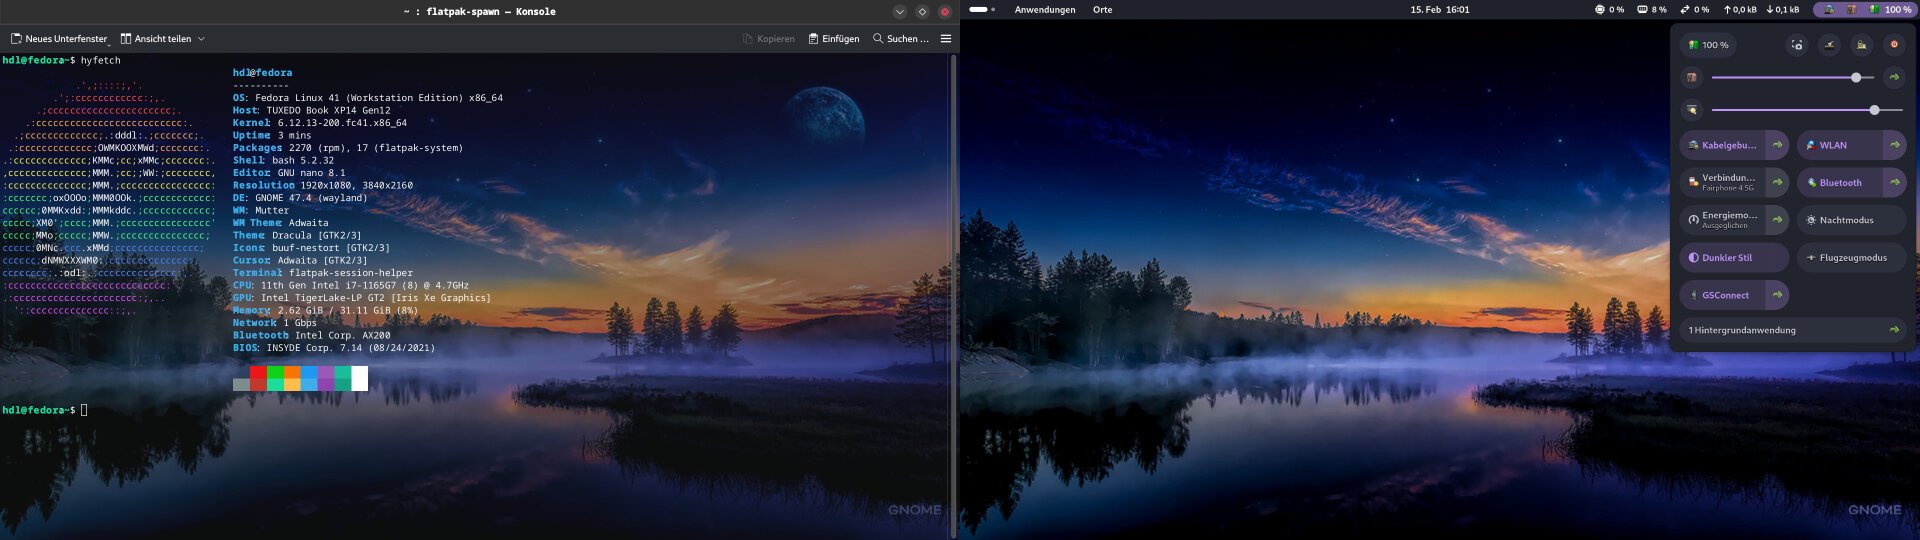Click the red power icon in quick settings
This screenshot has height=540, width=1920.
[1894, 45]
